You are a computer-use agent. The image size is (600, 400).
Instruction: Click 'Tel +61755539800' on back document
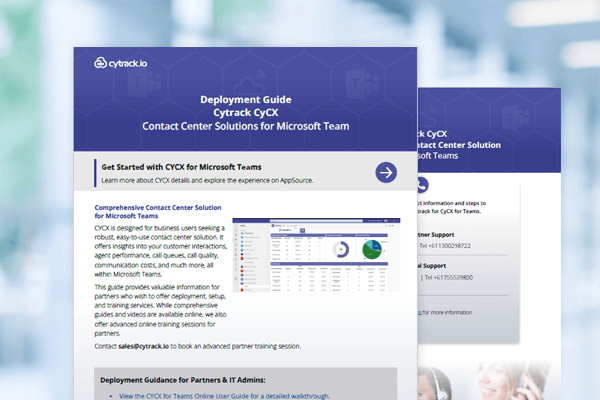click(x=448, y=278)
